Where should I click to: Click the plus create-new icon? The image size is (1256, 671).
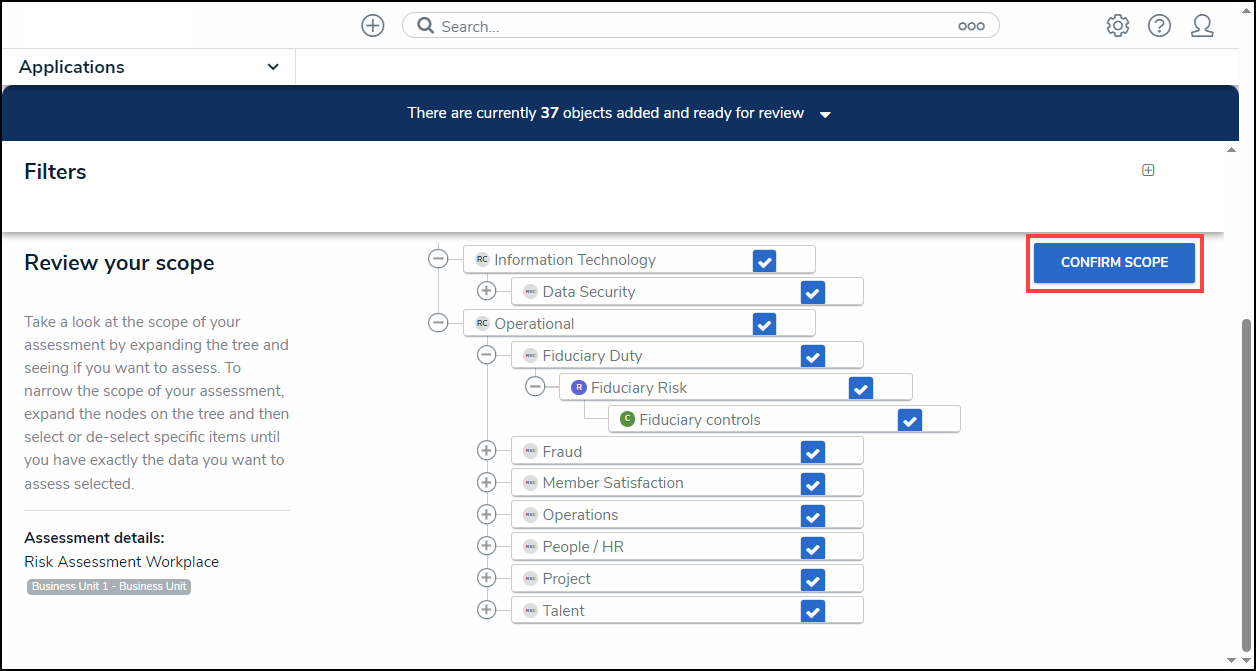click(373, 26)
